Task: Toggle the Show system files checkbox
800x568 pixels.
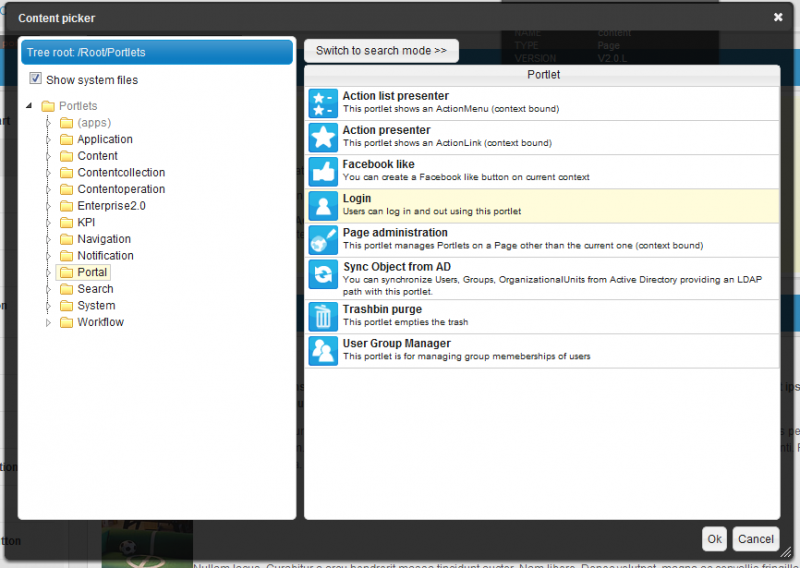Action: point(35,79)
